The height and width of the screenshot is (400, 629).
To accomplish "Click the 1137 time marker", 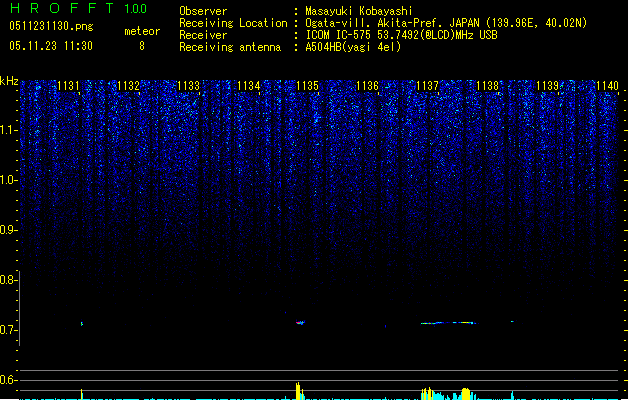I will click(428, 86).
